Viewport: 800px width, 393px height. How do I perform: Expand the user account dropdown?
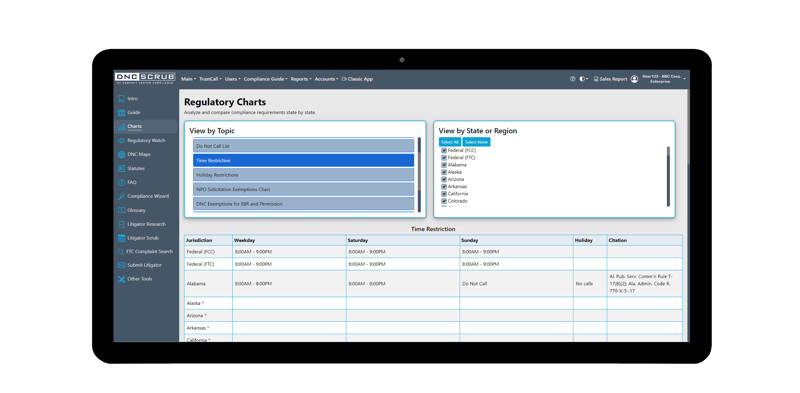663,79
